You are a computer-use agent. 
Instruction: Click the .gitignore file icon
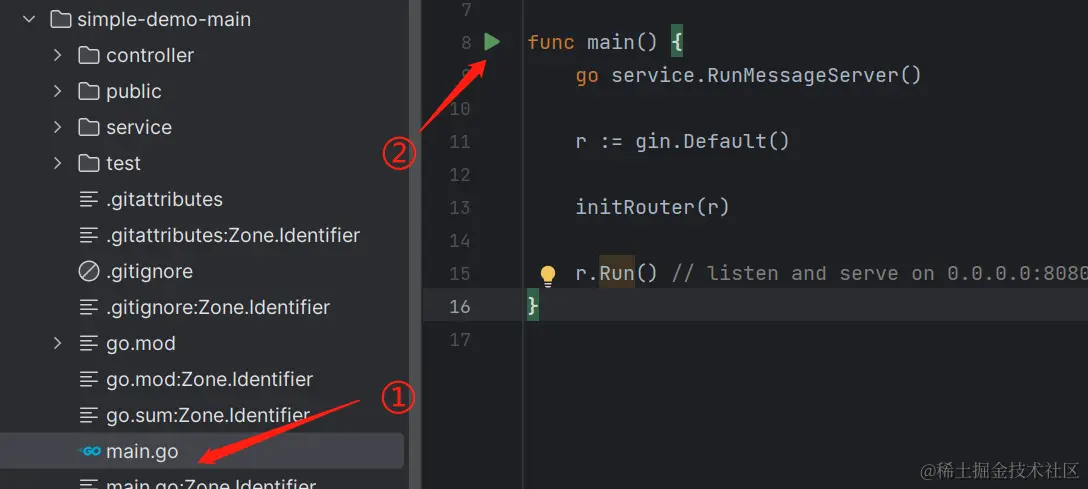tap(90, 271)
